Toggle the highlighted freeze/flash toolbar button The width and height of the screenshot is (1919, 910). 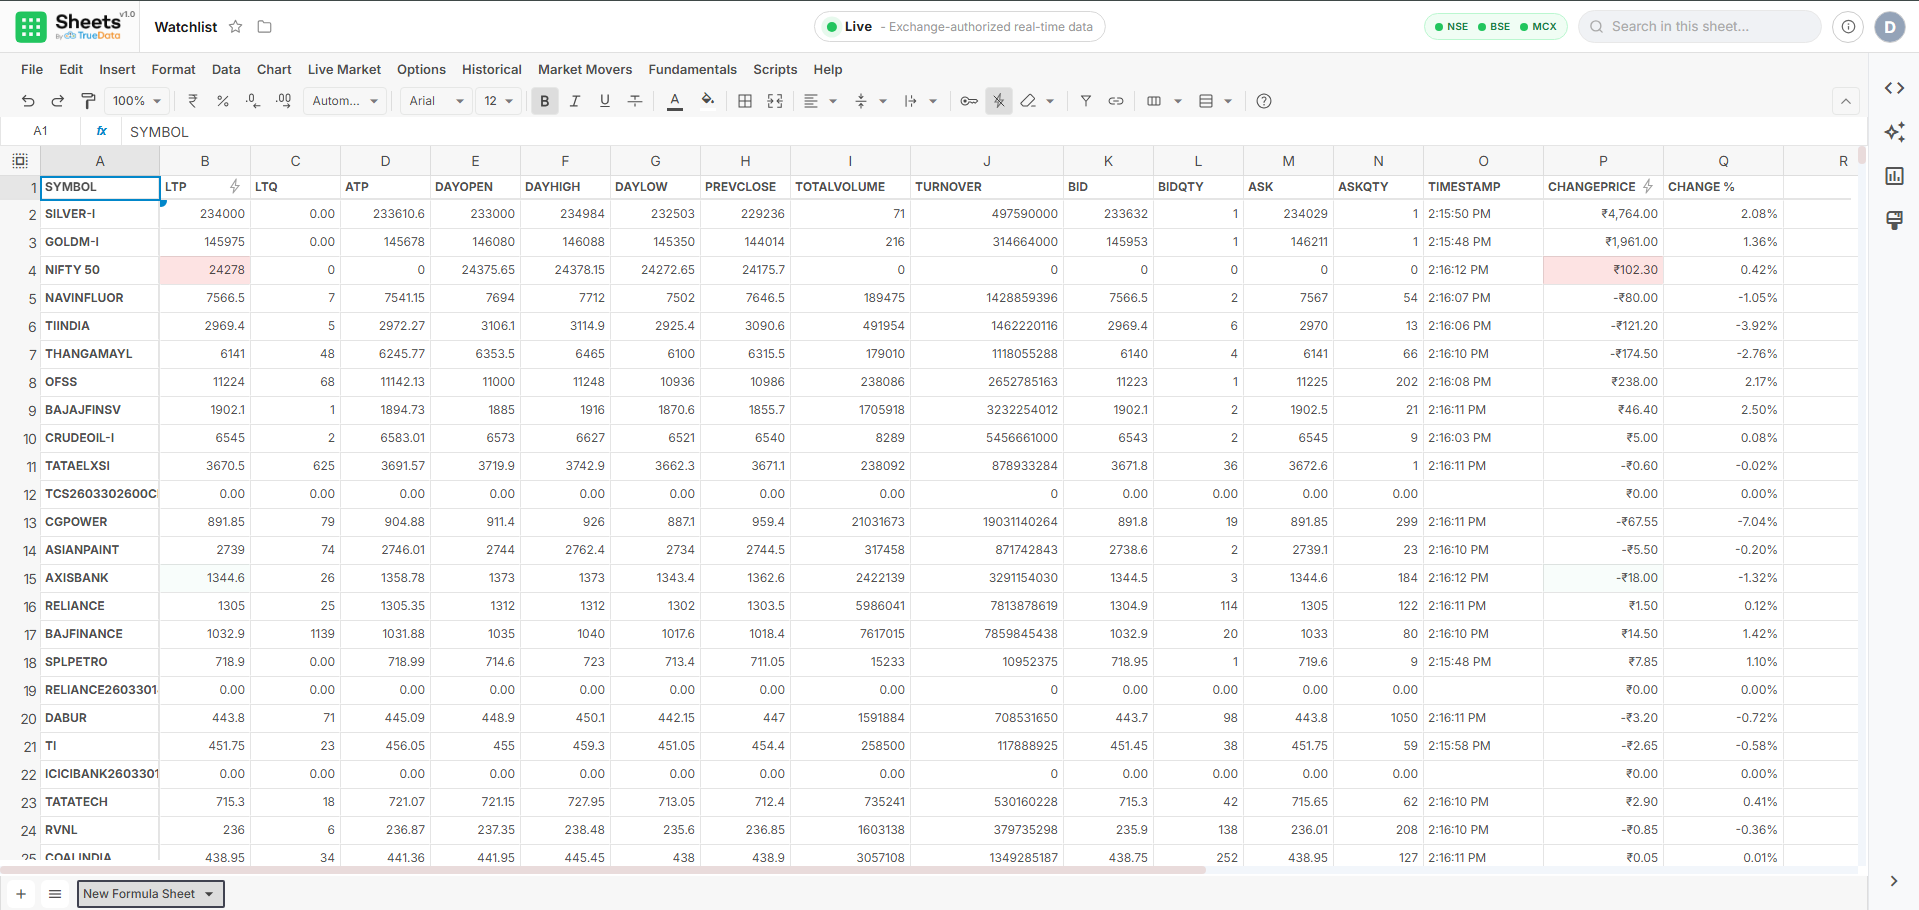tap(999, 101)
